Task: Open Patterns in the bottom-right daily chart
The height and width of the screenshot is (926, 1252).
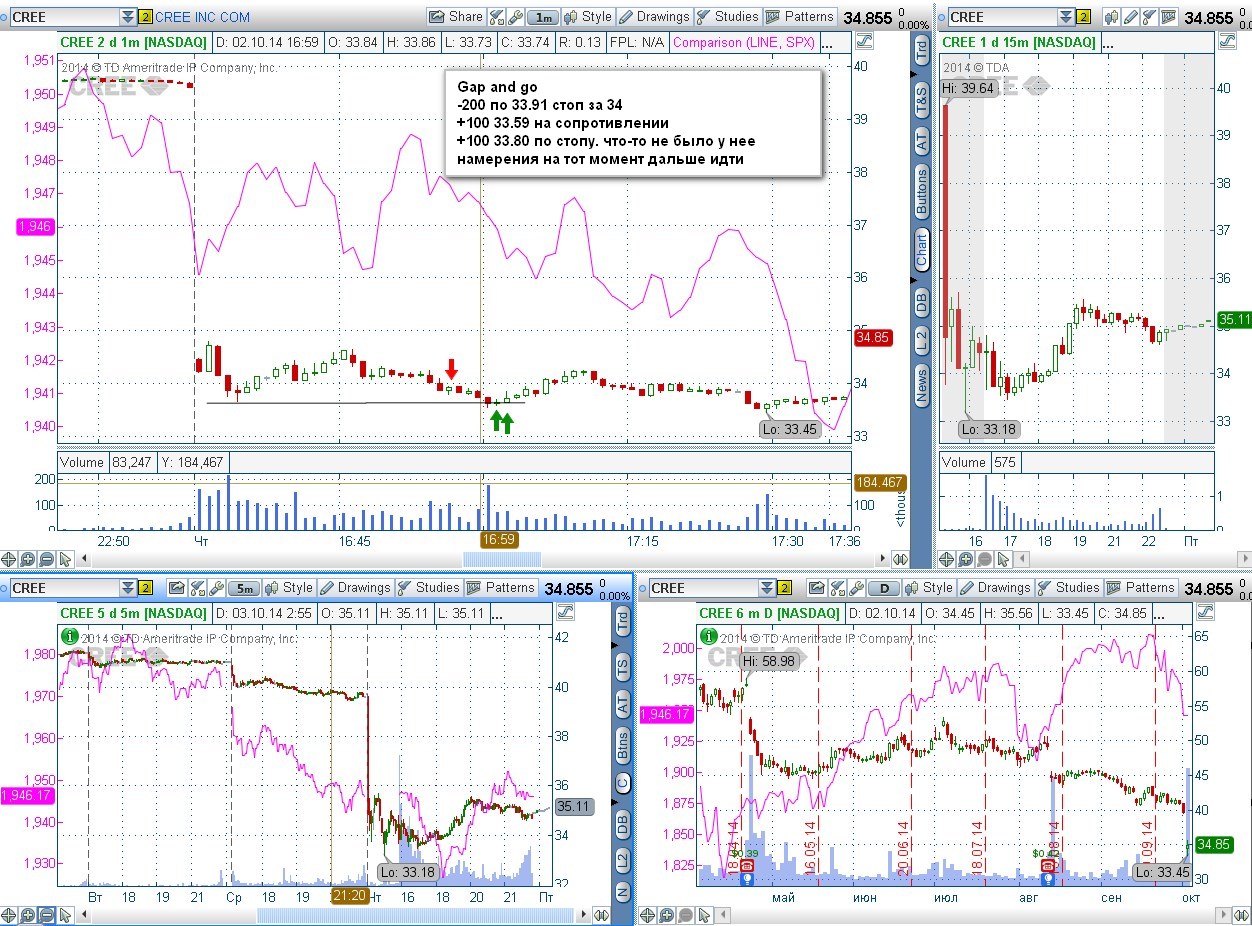Action: pyautogui.click(x=1141, y=588)
